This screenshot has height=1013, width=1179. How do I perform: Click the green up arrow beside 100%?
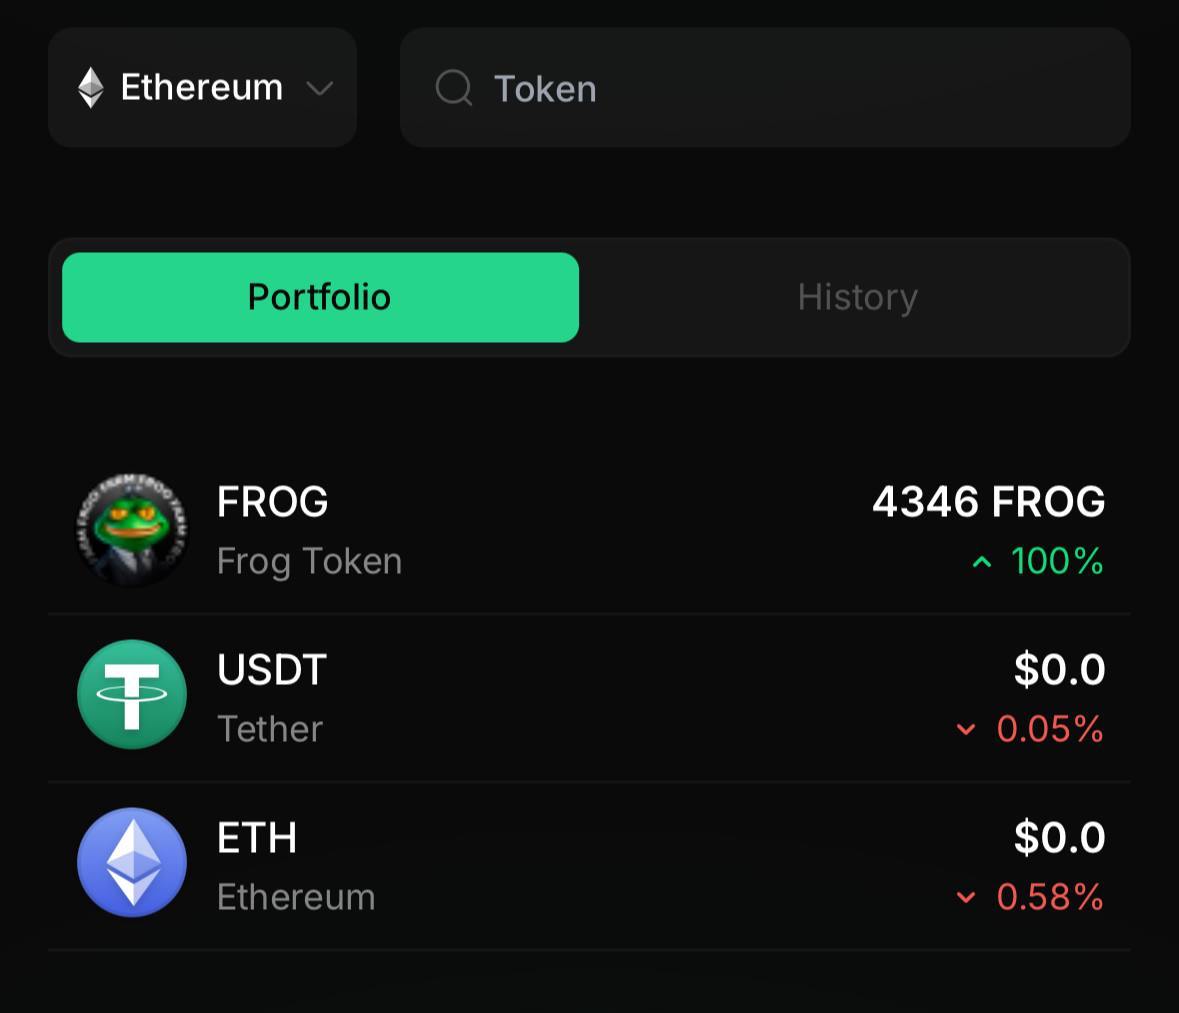(x=982, y=562)
